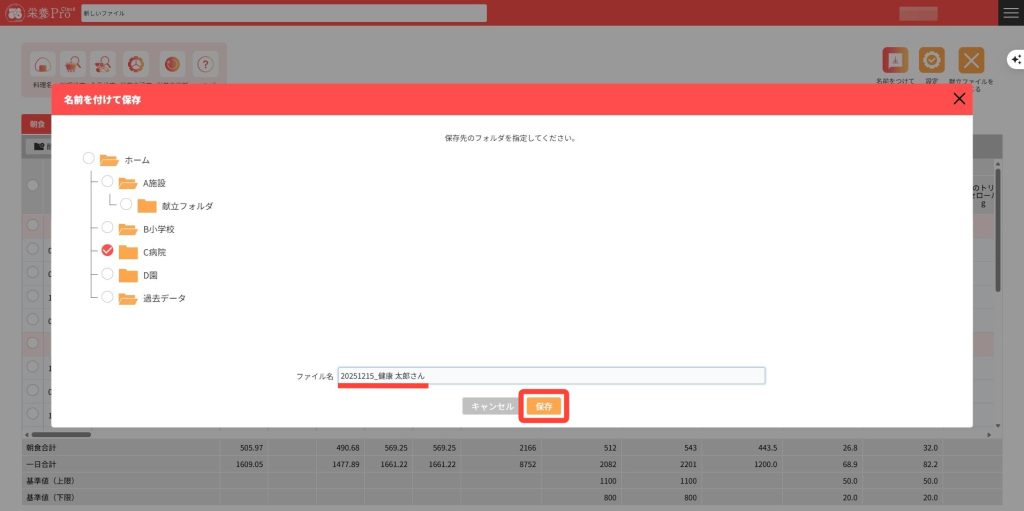Uncheck the selected C病院 radio button
This screenshot has width=1024, height=511.
pos(107,251)
